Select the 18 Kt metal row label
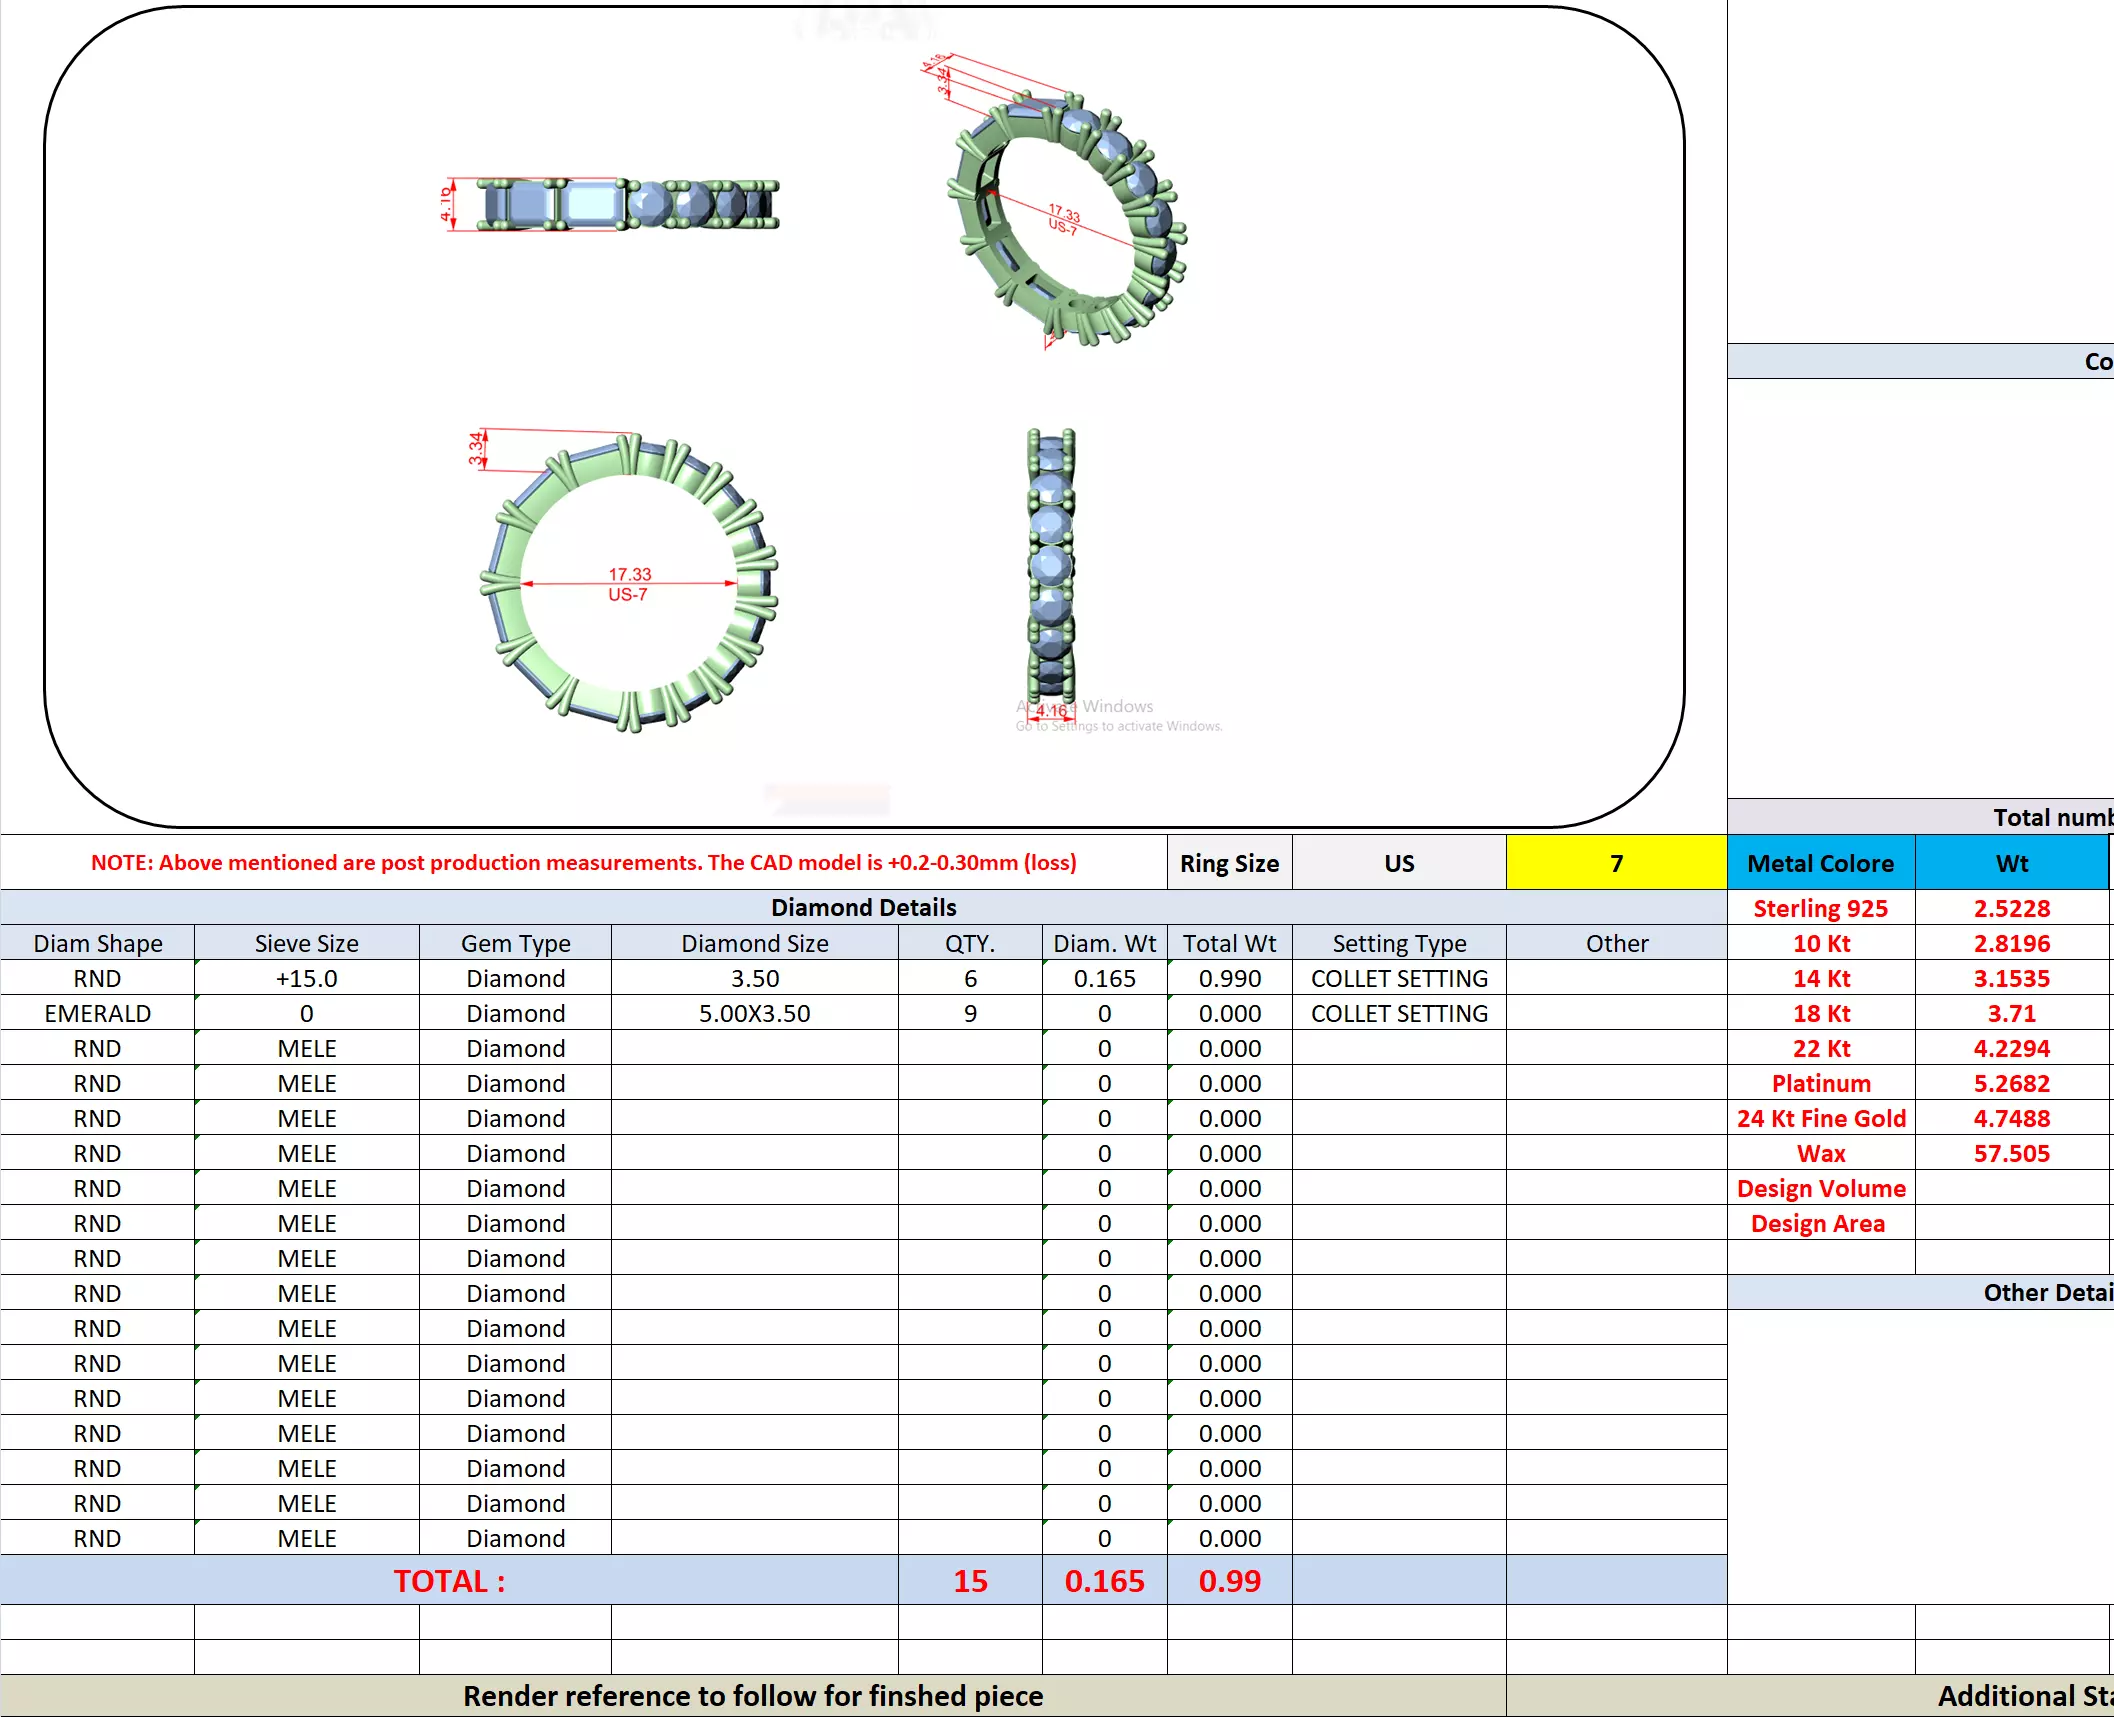The width and height of the screenshot is (2114, 1717). point(1819,1013)
